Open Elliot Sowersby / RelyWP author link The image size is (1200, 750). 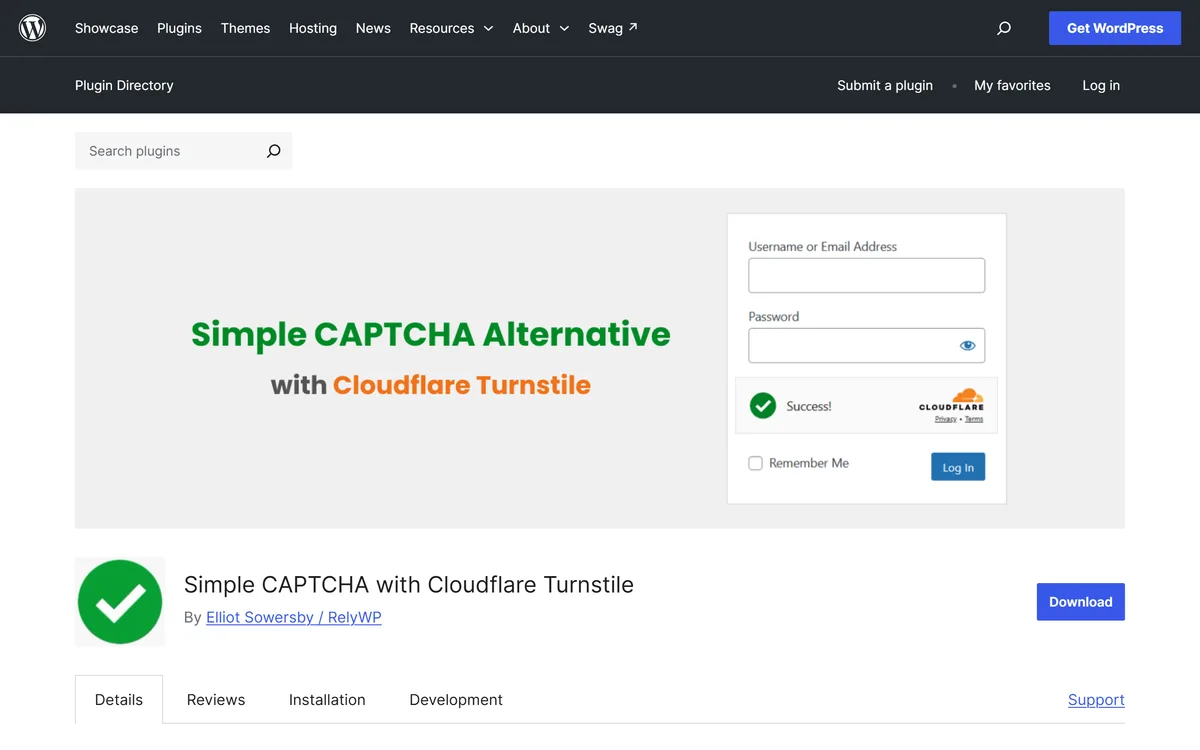[294, 617]
